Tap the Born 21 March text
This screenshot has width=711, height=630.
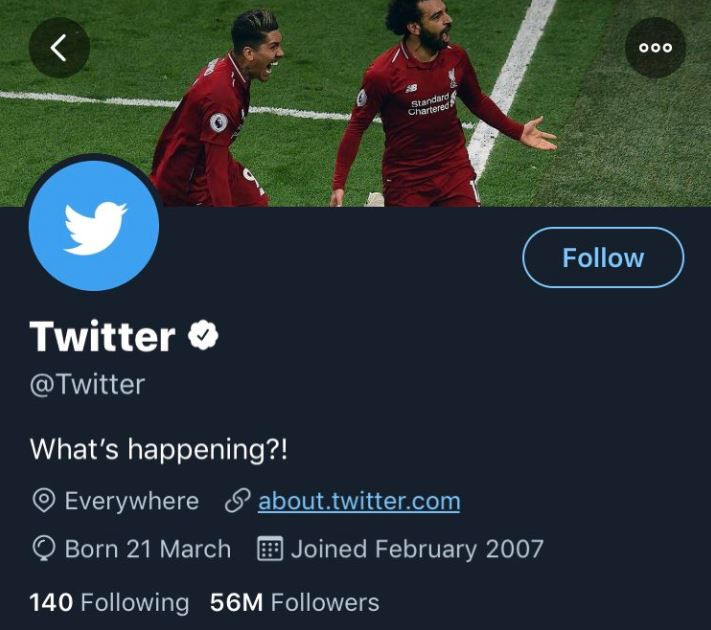click(148, 549)
